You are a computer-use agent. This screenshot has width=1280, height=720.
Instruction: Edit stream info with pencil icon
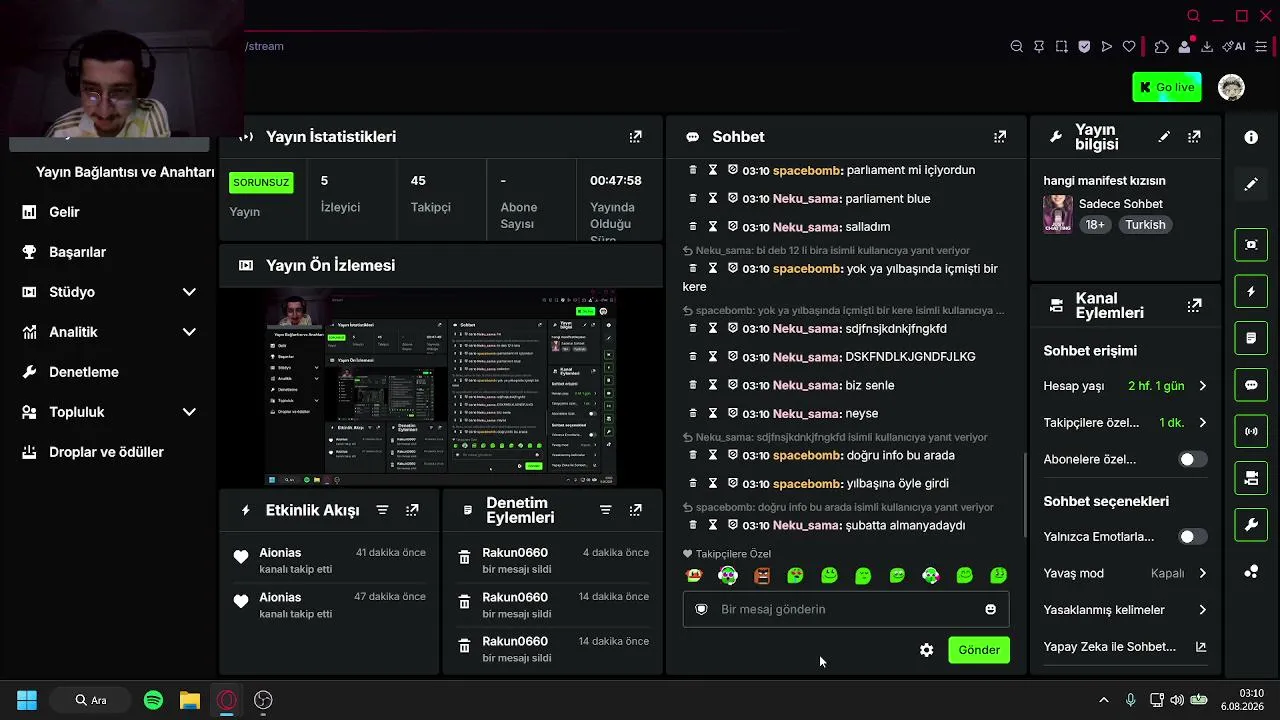[x=1164, y=137]
